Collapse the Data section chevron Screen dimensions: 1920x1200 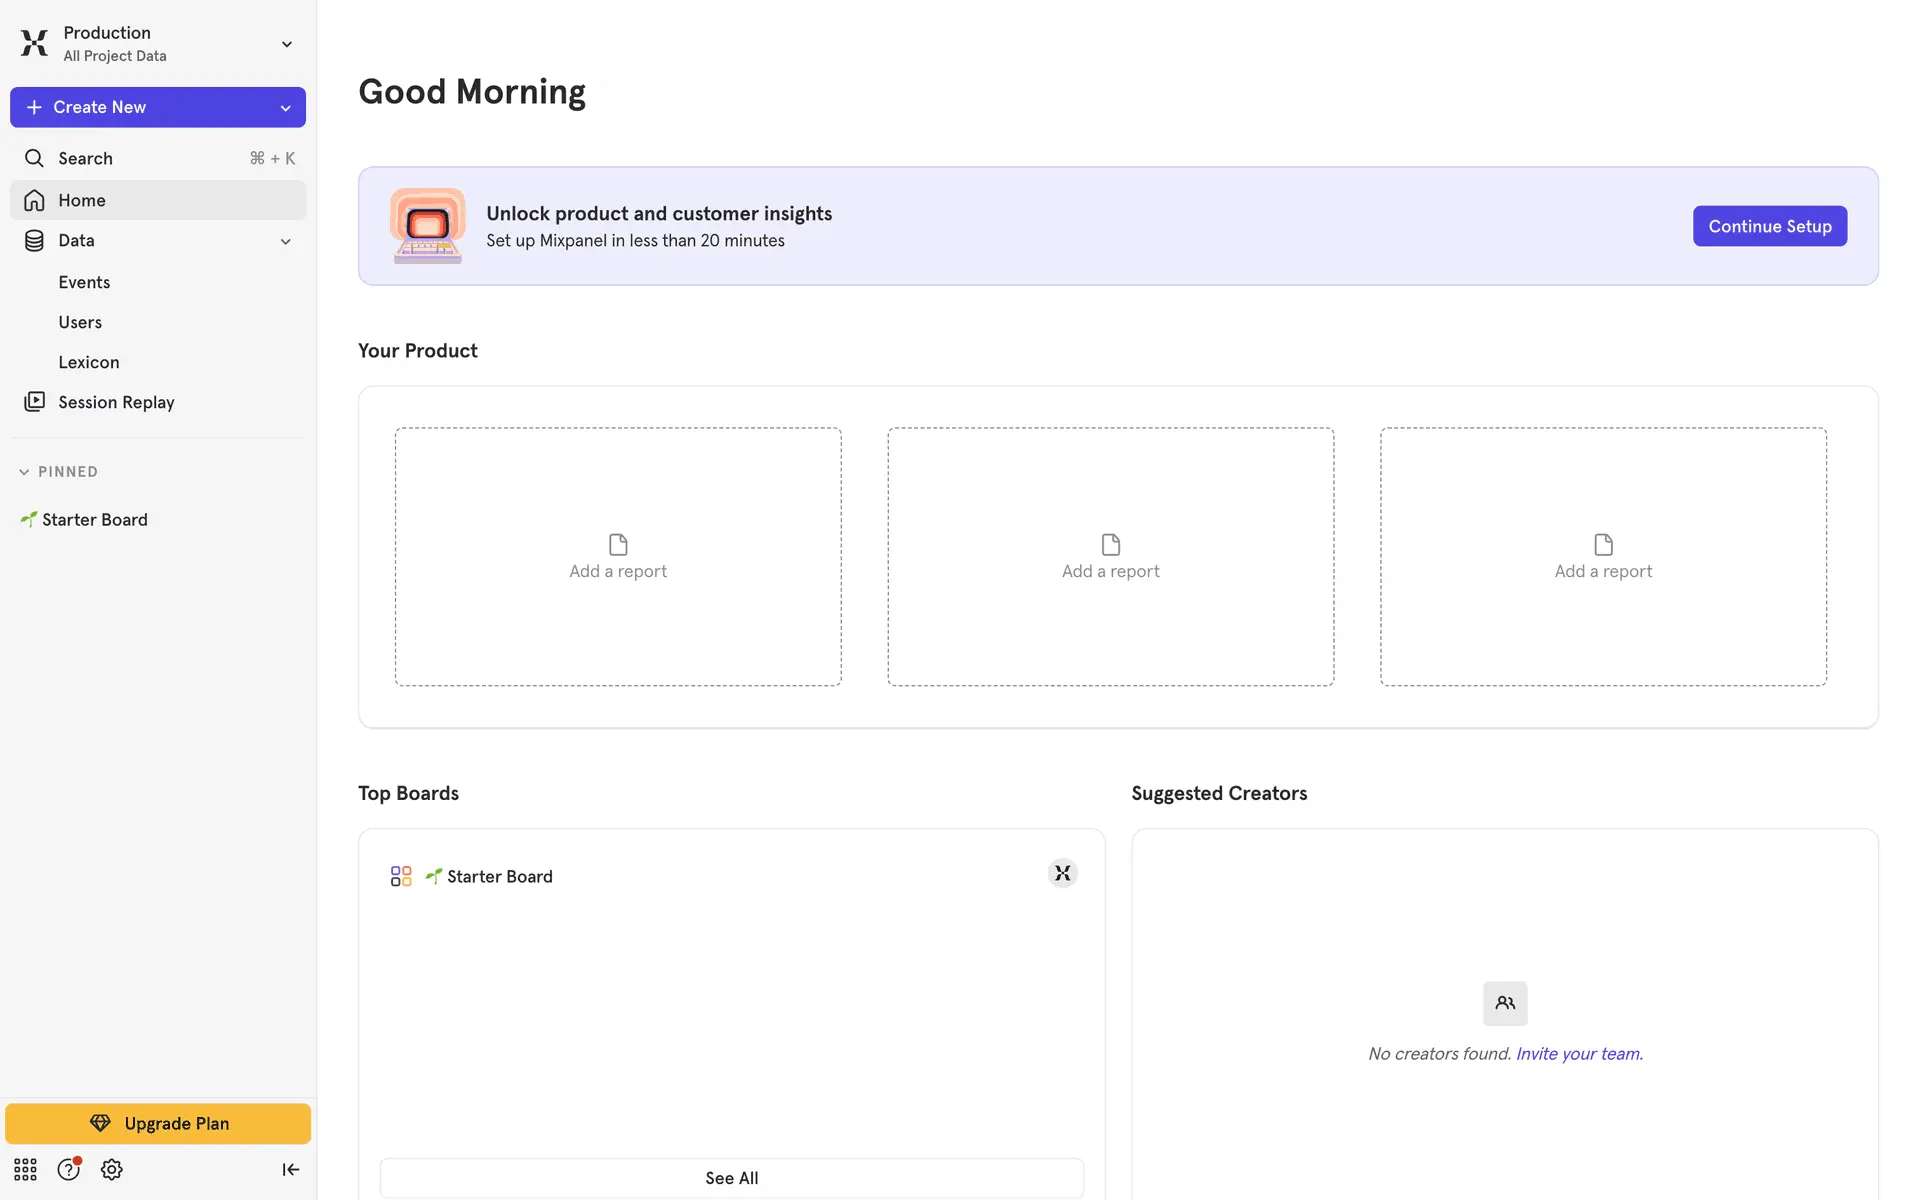point(285,241)
